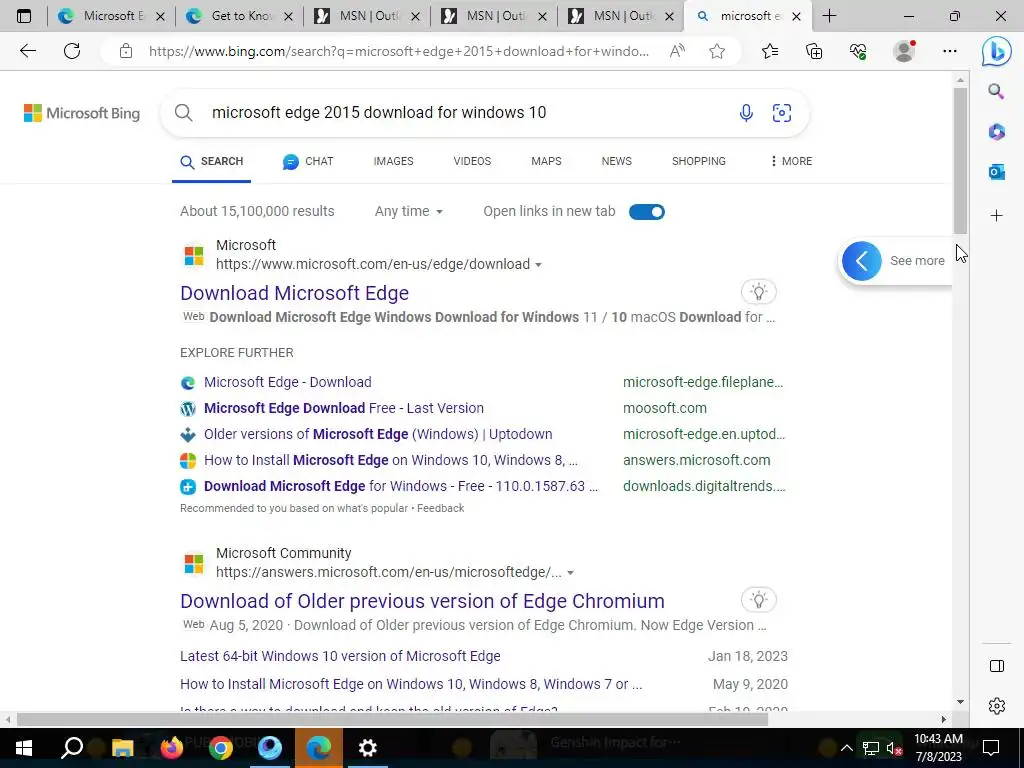Expand the See more panel arrow
Viewport: 1024px width, 768px height.
point(861,261)
